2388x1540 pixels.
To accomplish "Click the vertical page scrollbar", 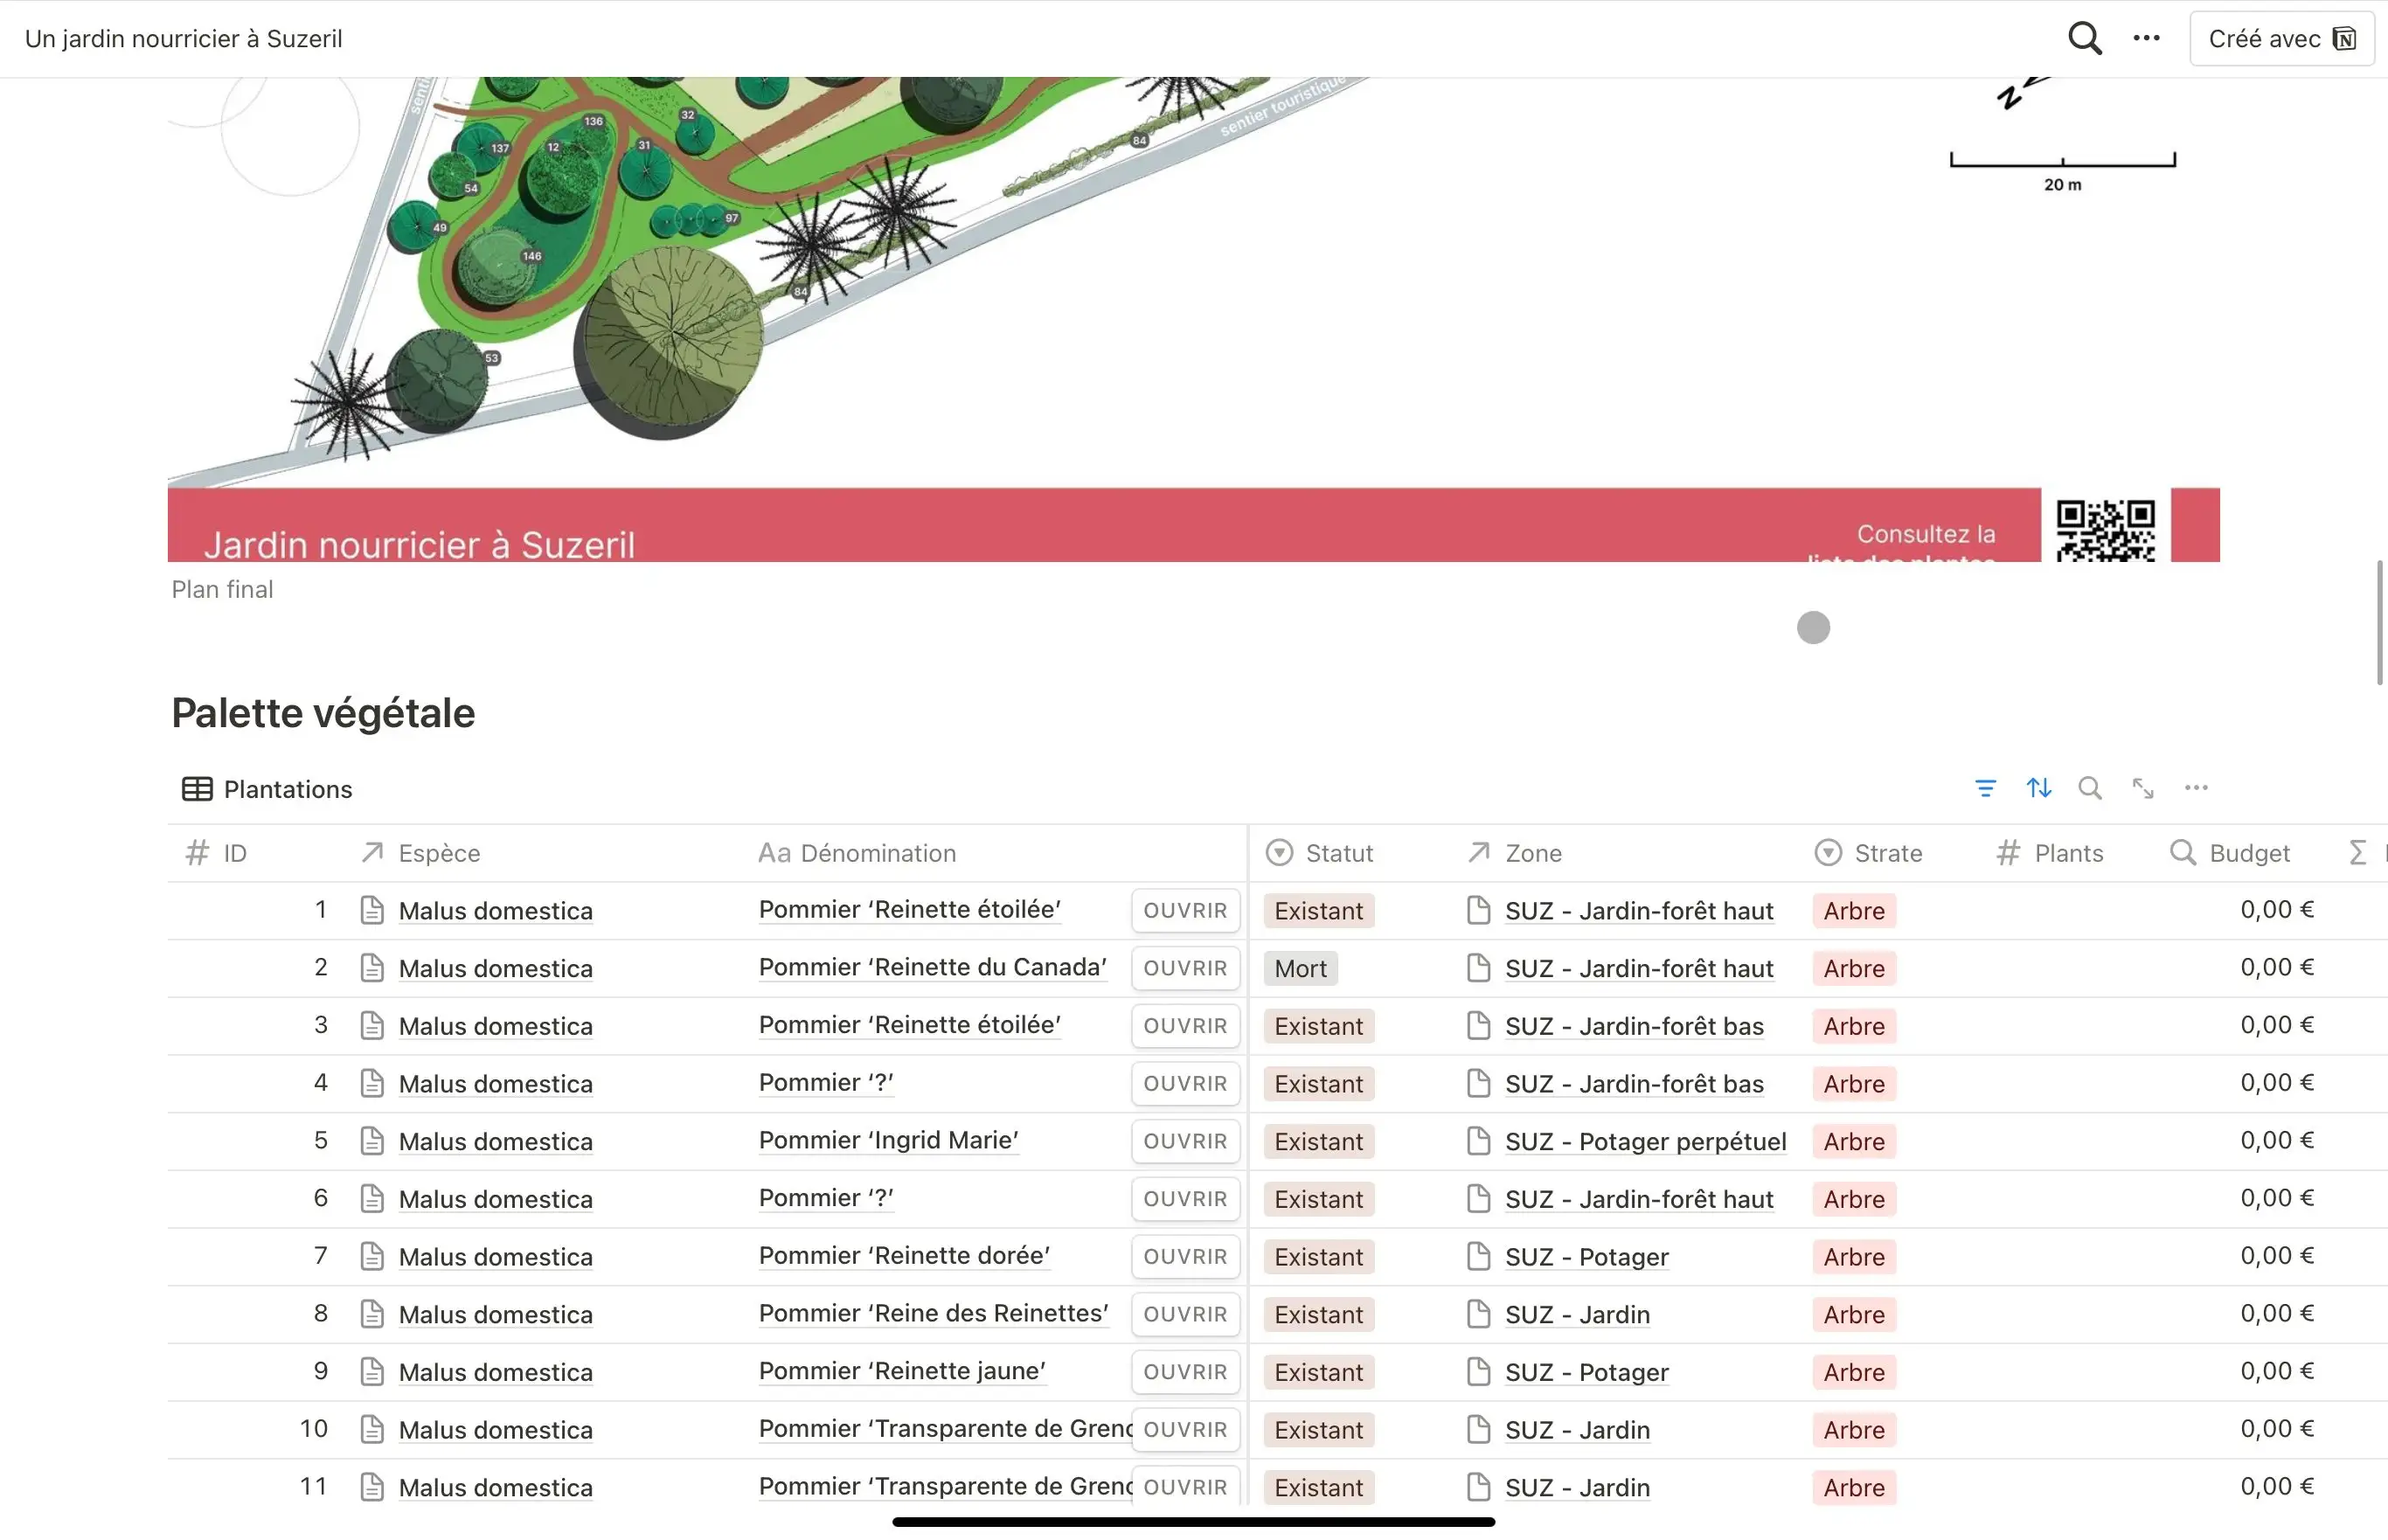I will point(2379,622).
